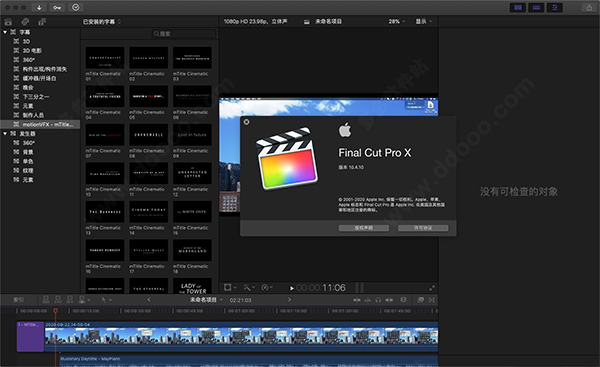This screenshot has width=600, height=367.
Task: Open the Keyword Editor key button
Action: (x=57, y=7)
